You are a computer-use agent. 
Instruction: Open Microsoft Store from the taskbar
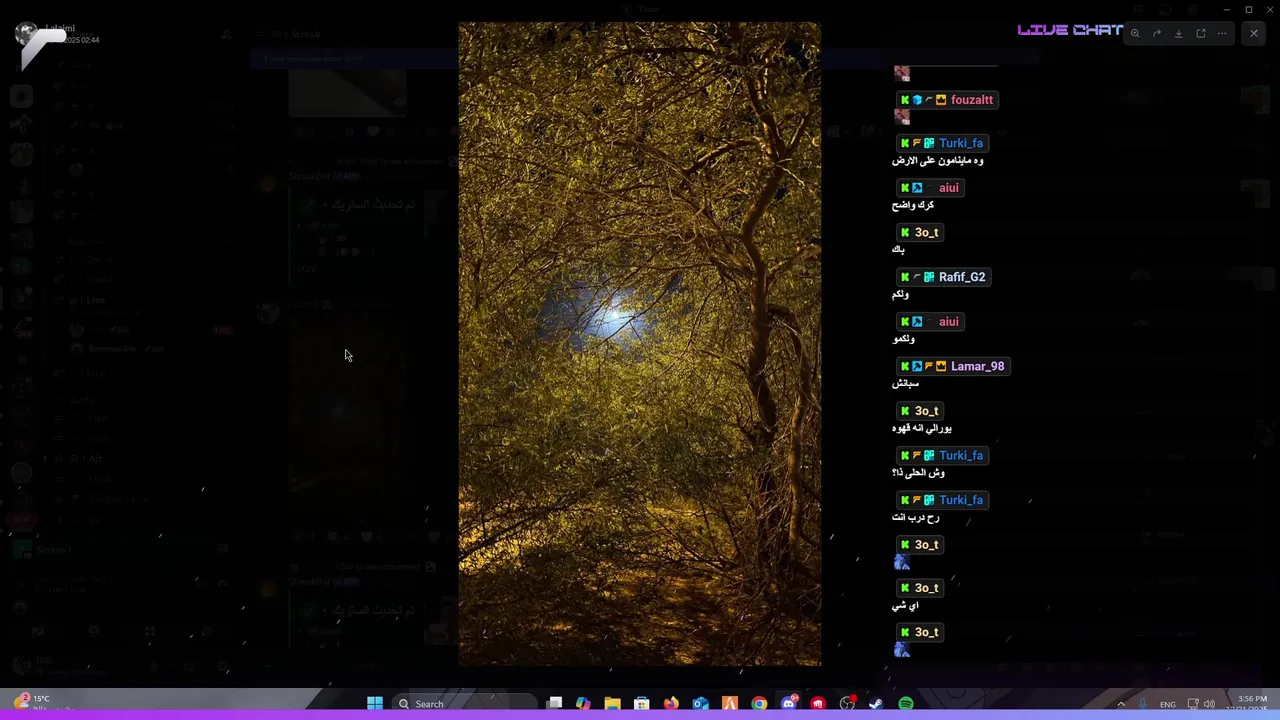coord(642,704)
